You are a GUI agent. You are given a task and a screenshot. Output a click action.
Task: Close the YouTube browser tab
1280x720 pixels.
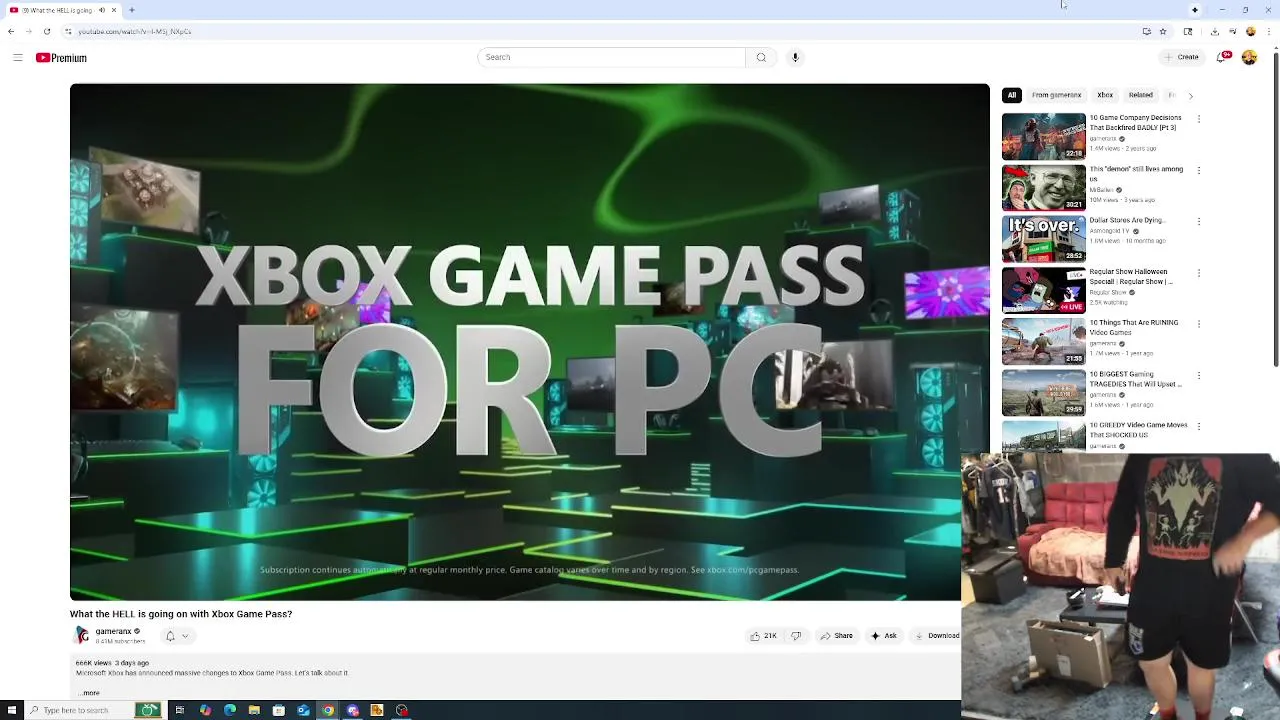click(x=114, y=10)
